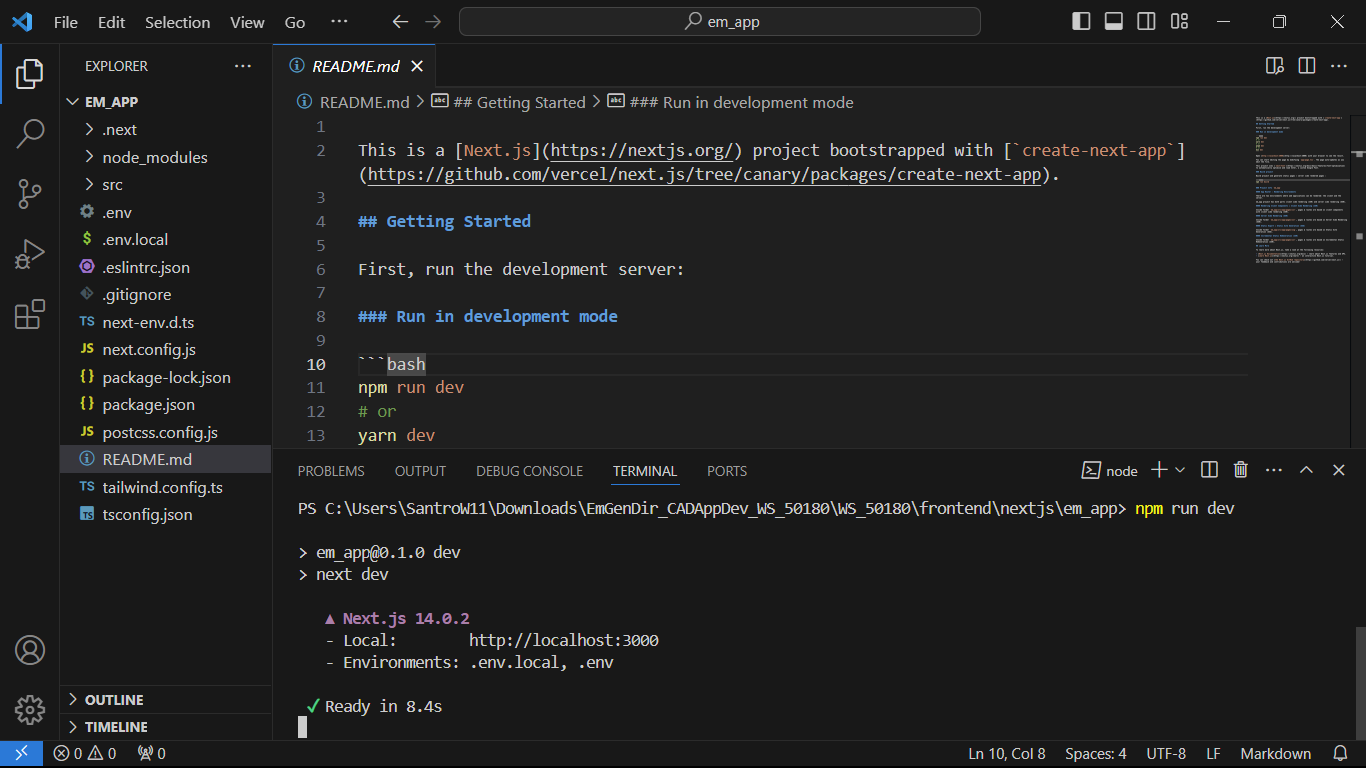Switch to the OUTPUT tab
Viewport: 1366px width, 768px height.
(x=420, y=471)
